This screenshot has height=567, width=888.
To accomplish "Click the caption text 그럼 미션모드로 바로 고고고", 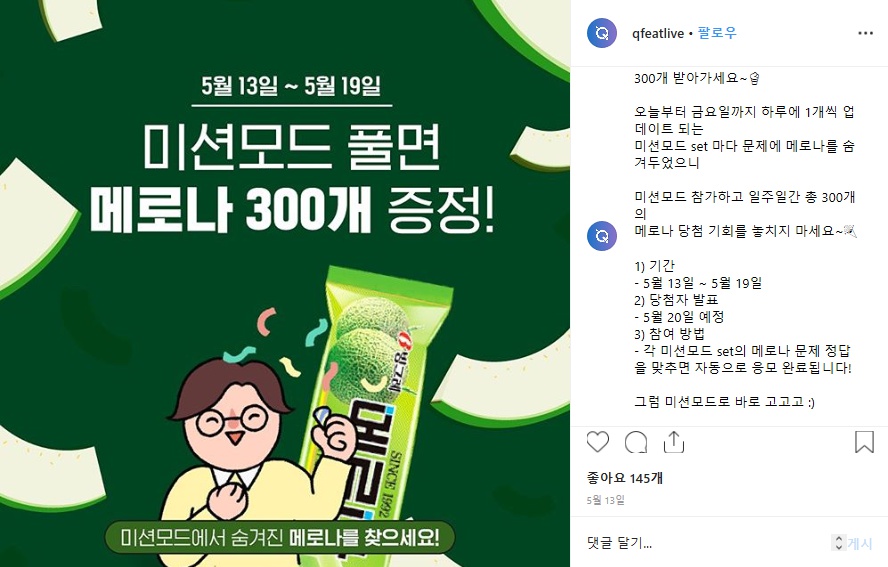I will pos(724,402).
